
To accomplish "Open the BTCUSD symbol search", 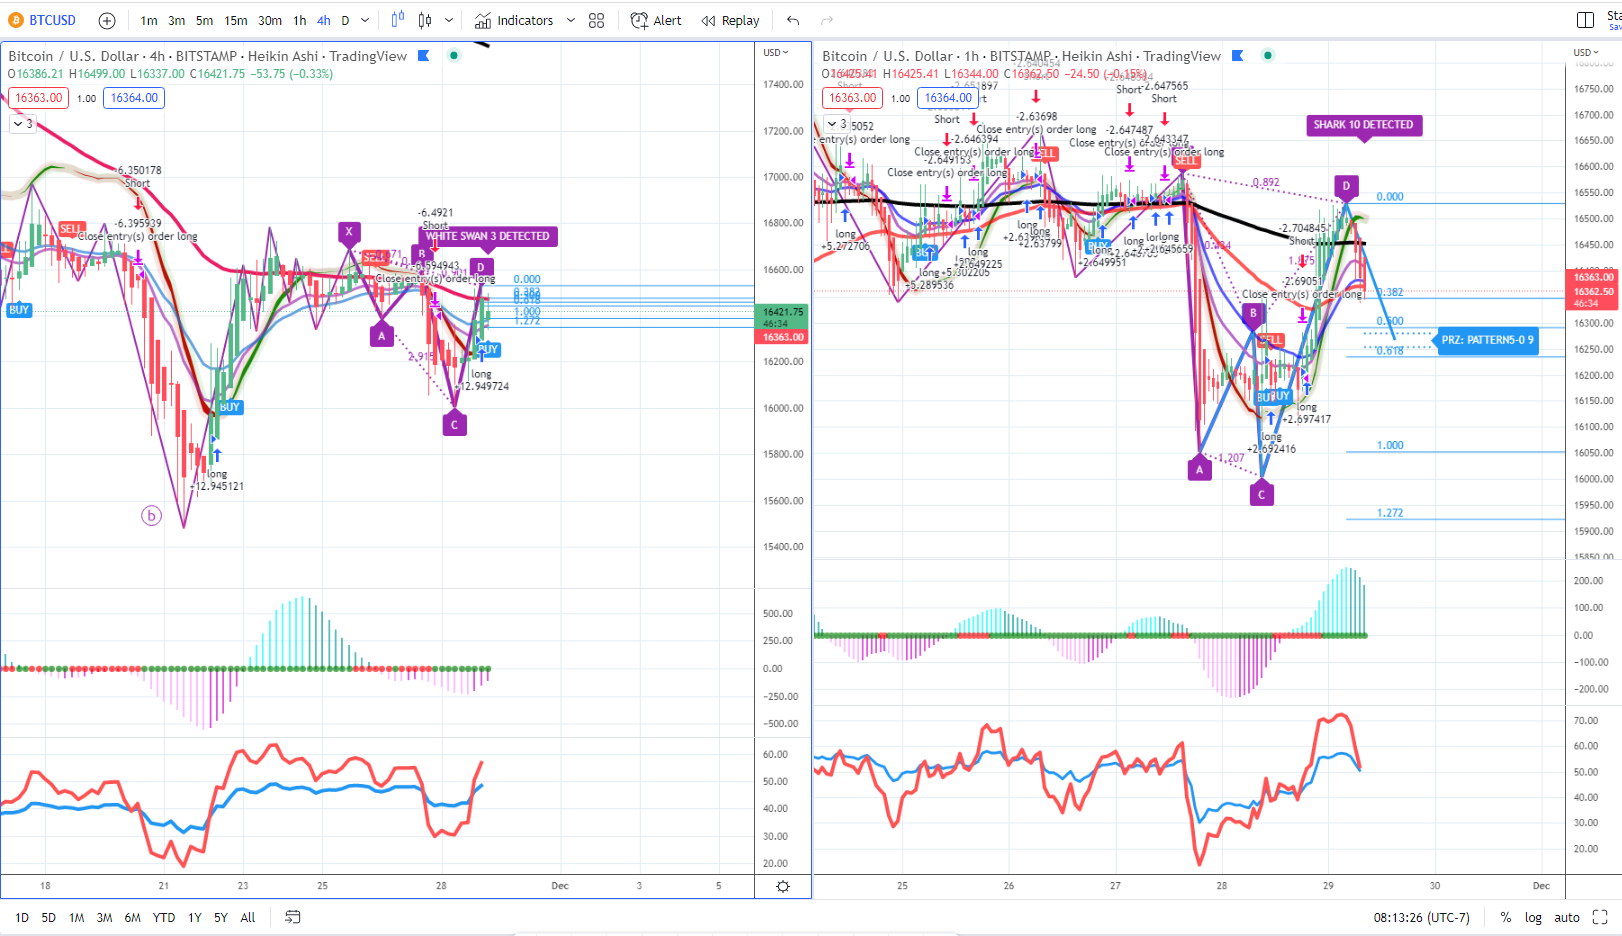I will (43, 20).
